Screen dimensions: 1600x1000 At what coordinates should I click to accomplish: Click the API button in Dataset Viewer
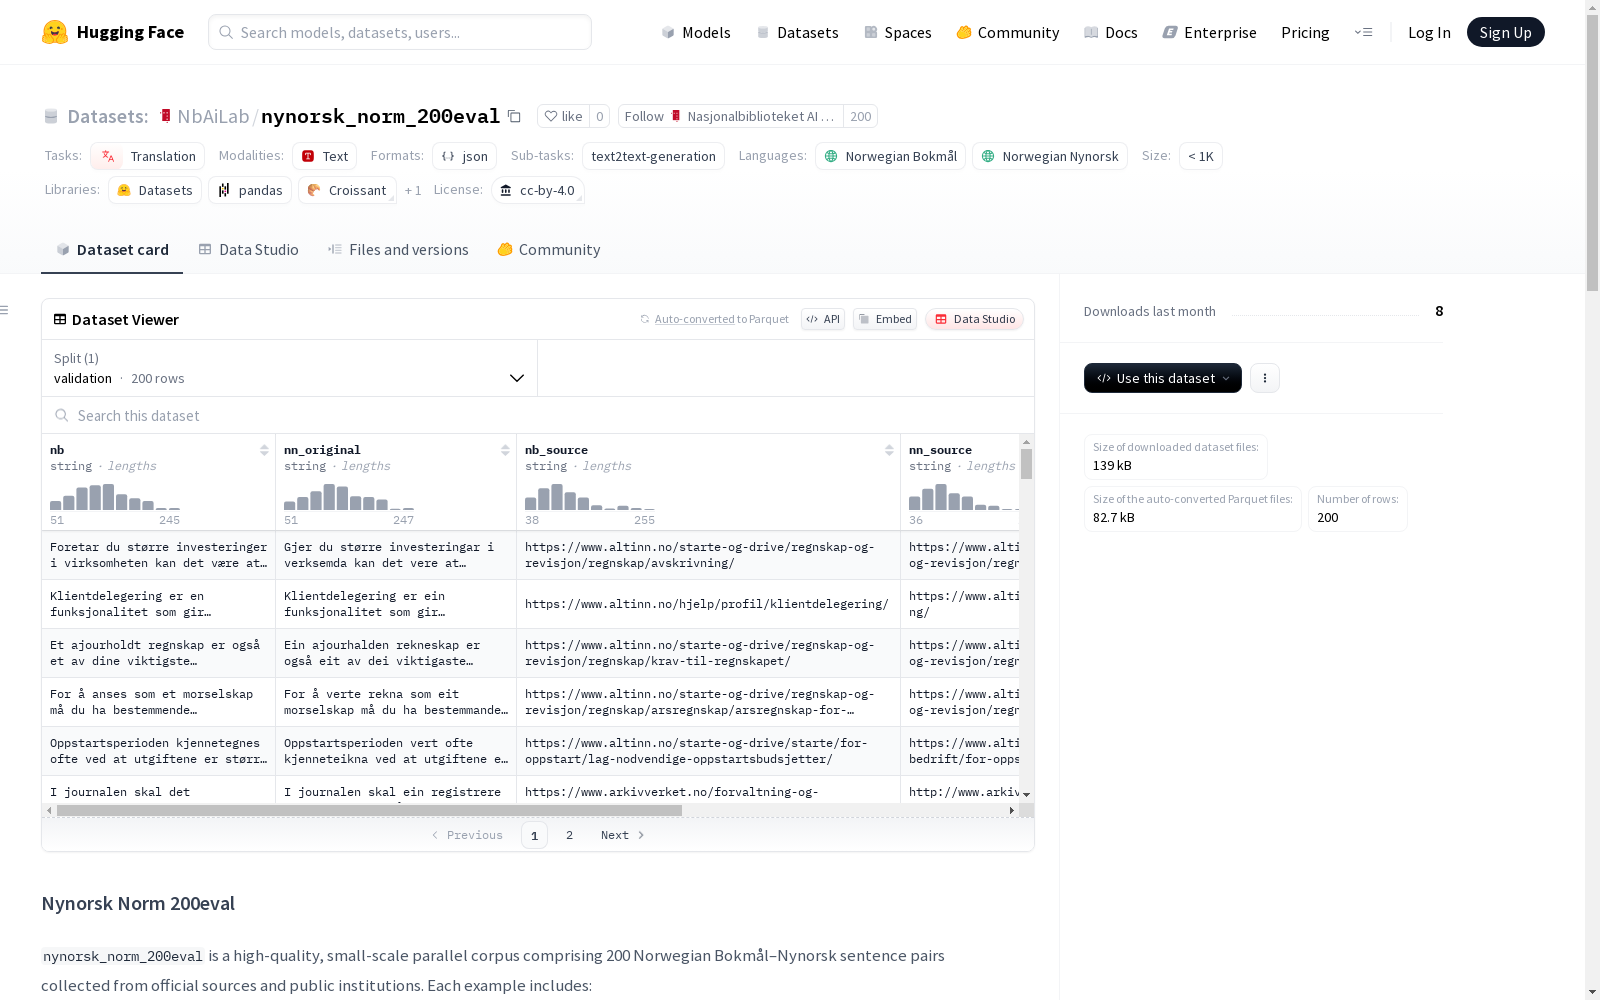coord(823,319)
